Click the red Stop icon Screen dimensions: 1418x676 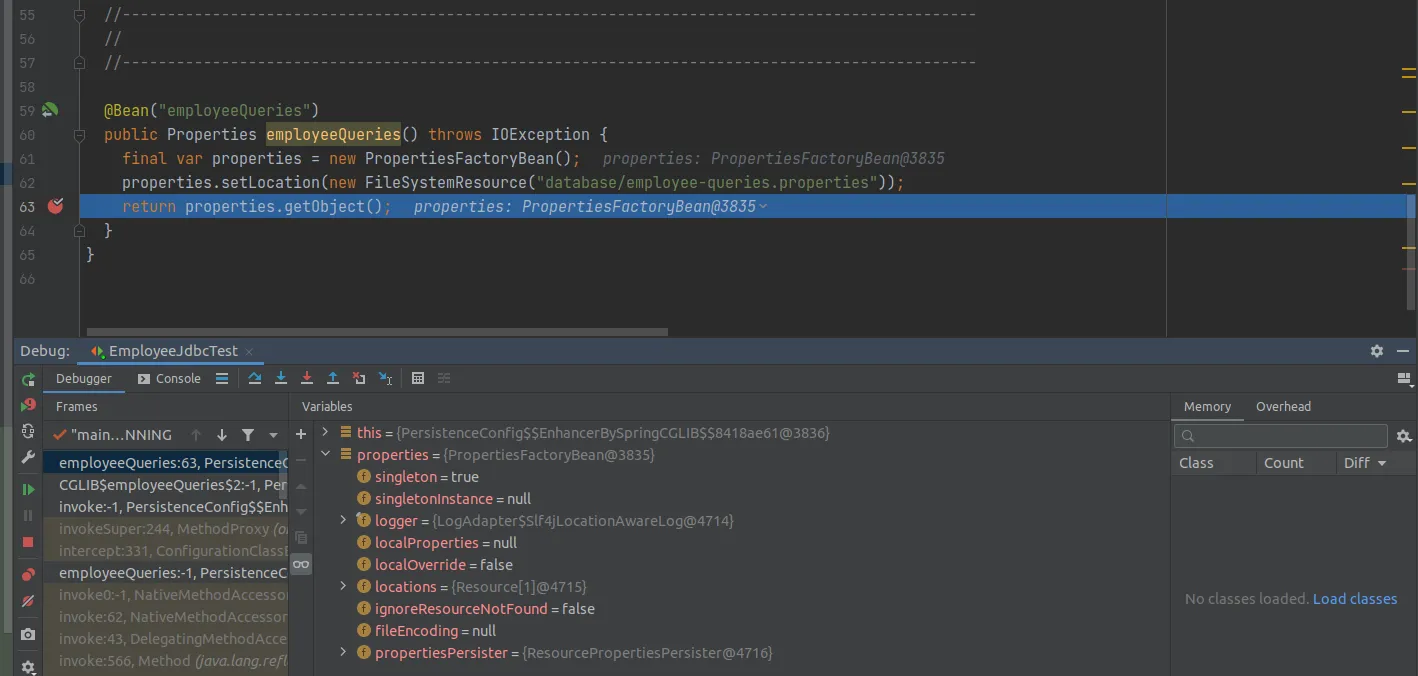(x=28, y=542)
